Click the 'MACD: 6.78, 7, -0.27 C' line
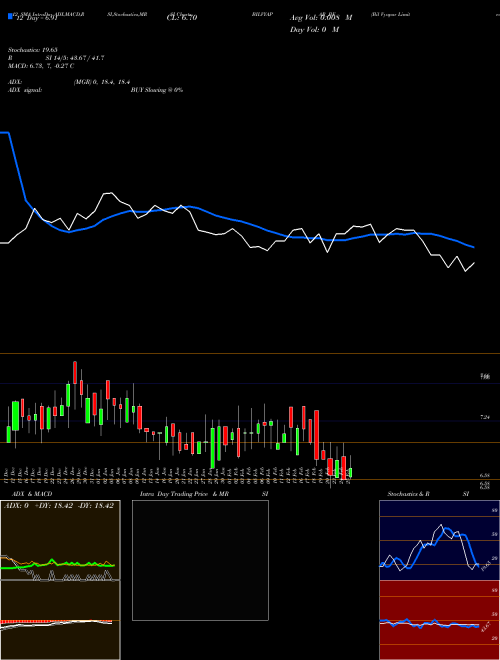Image resolution: width=500 pixels, height=660 pixels. coord(41,66)
